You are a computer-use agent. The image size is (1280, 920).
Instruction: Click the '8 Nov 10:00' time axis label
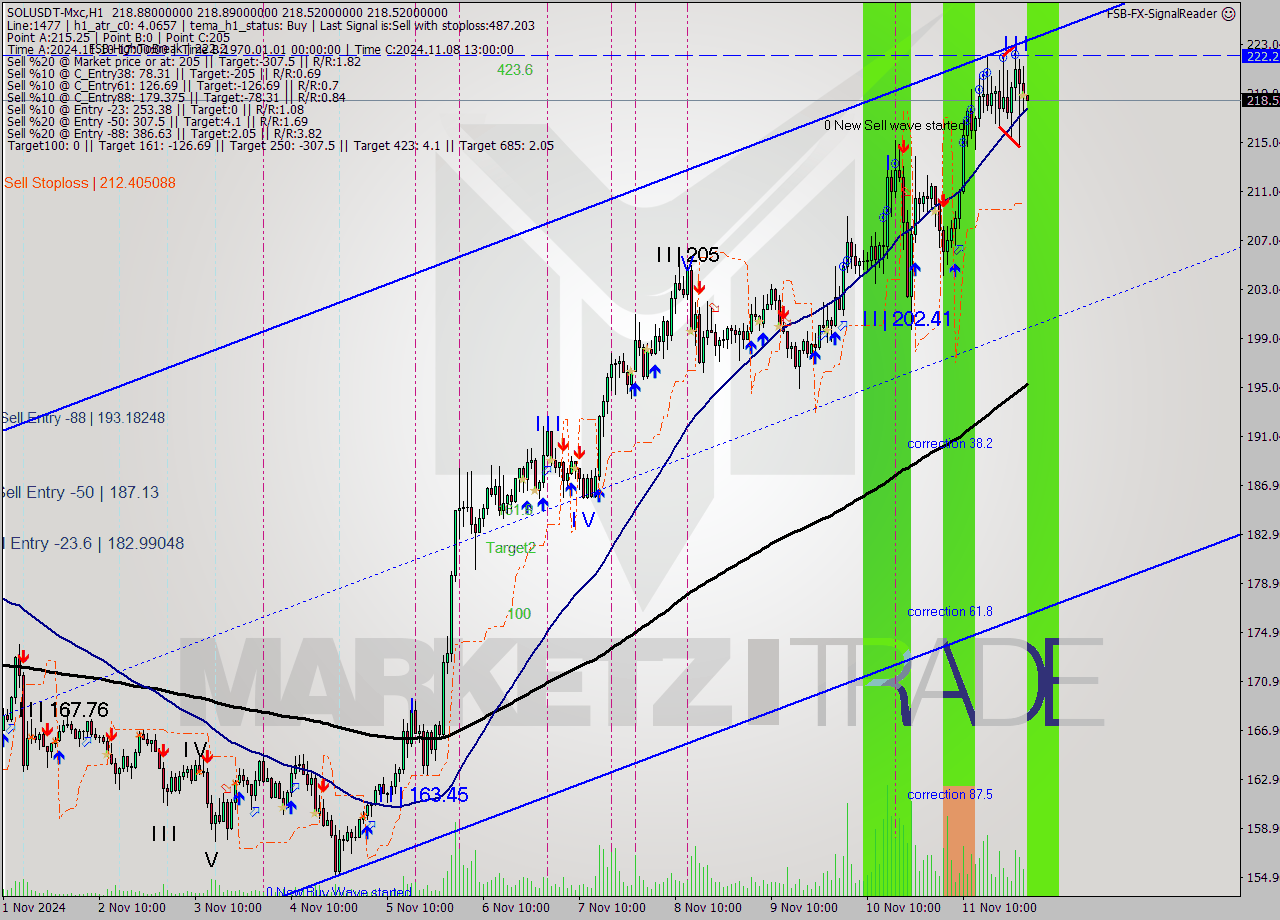[x=707, y=908]
